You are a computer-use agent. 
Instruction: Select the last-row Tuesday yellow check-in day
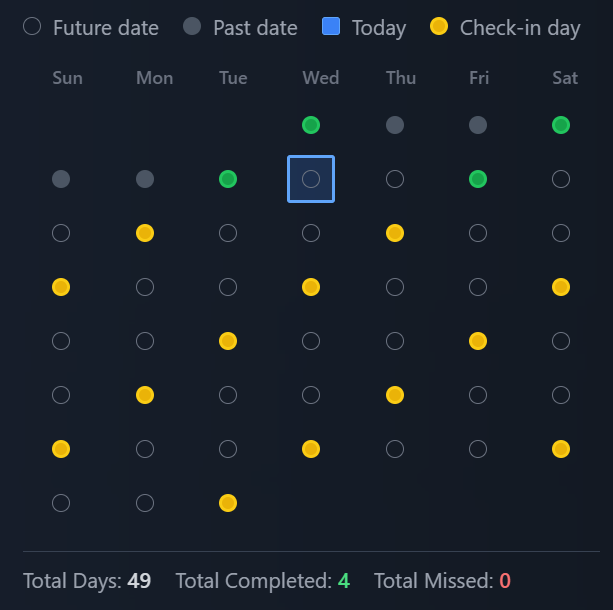pyautogui.click(x=228, y=503)
